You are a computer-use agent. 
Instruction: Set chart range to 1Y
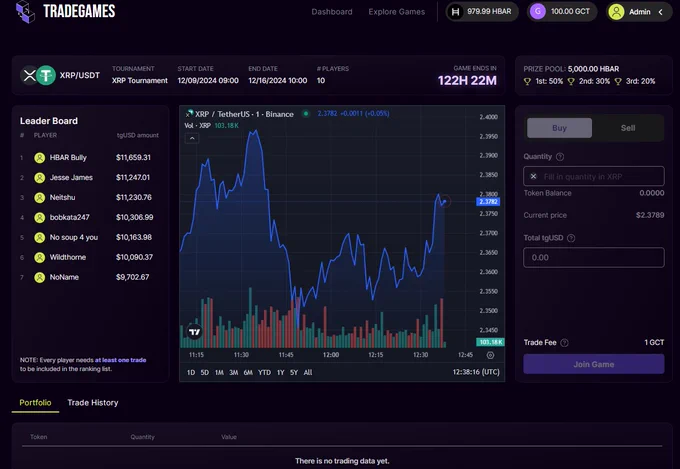tap(281, 372)
